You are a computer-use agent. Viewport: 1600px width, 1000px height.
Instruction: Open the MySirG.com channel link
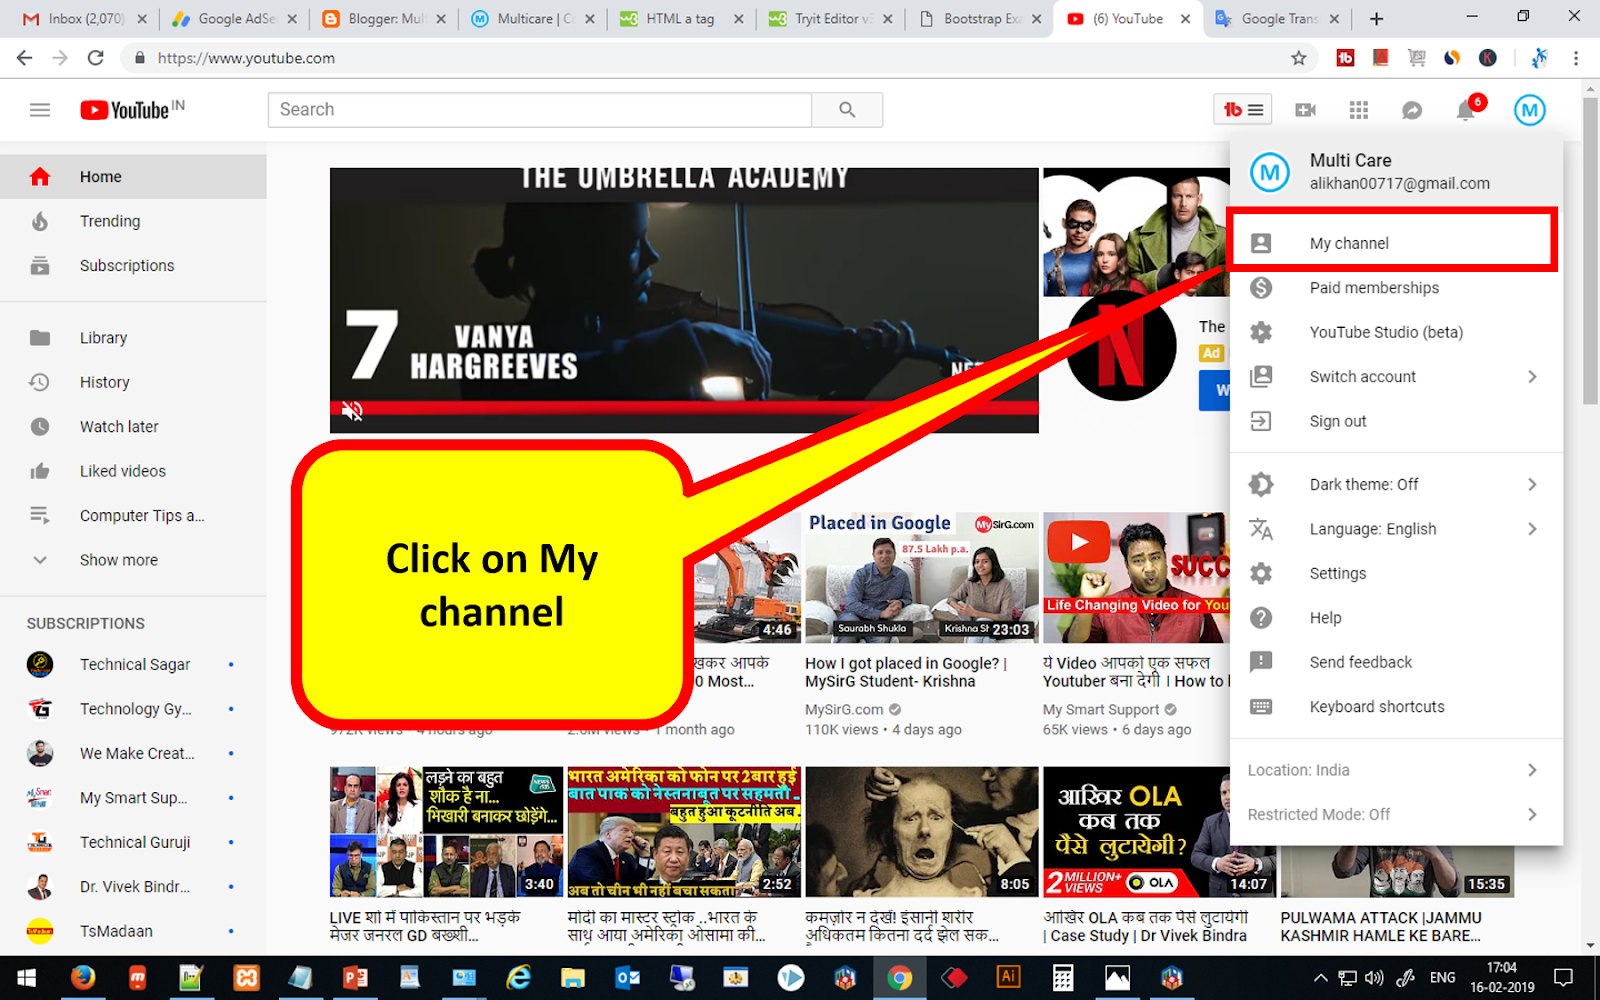(x=844, y=709)
